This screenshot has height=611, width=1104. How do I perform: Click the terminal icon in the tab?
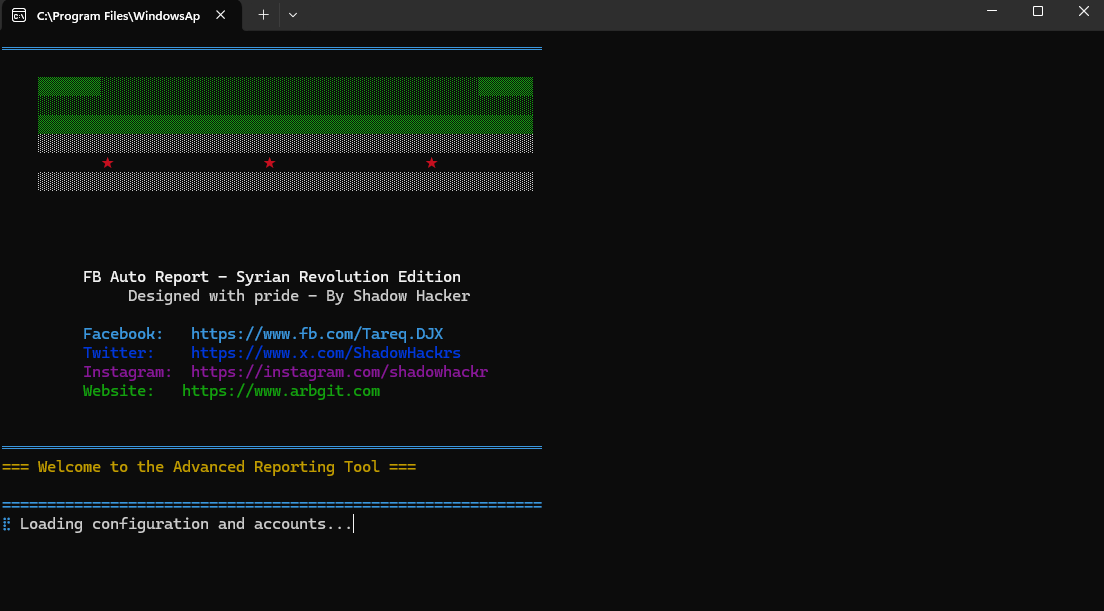click(x=19, y=15)
